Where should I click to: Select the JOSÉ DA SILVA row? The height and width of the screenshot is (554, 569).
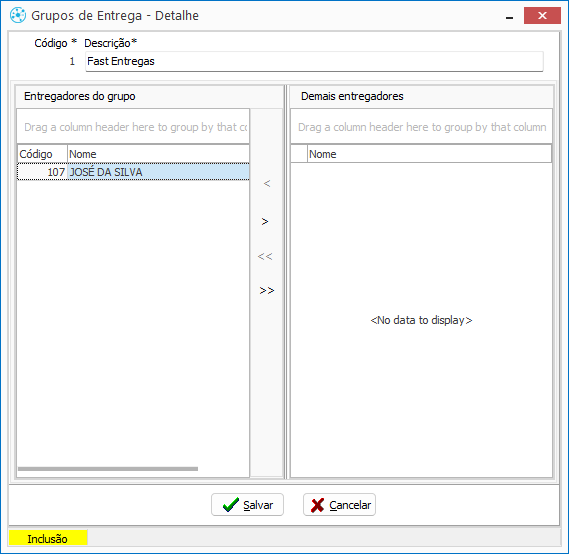(133, 172)
